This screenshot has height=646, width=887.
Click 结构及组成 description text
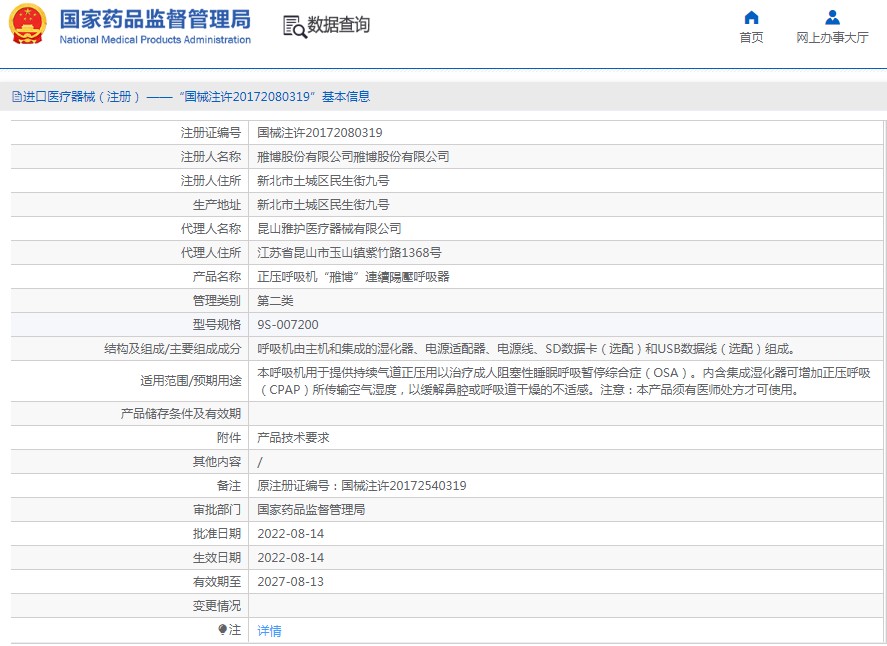[x=526, y=349]
